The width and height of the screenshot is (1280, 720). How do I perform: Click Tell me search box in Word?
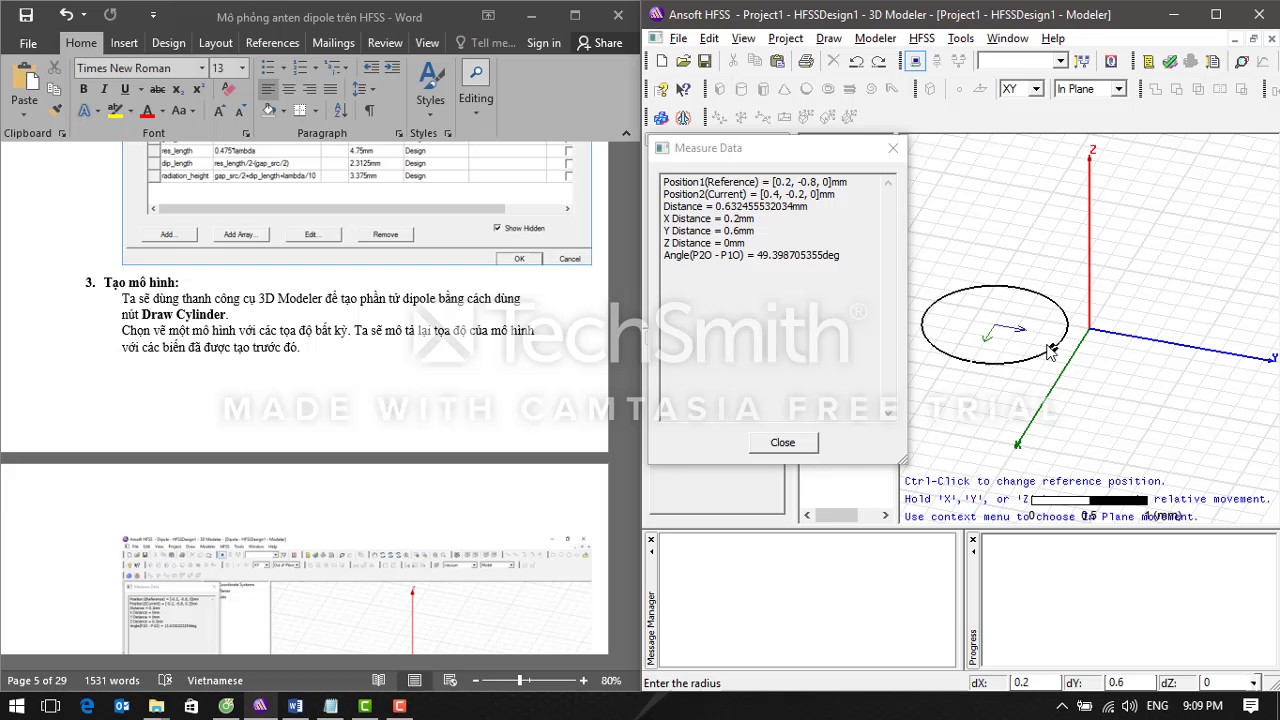[x=485, y=43]
